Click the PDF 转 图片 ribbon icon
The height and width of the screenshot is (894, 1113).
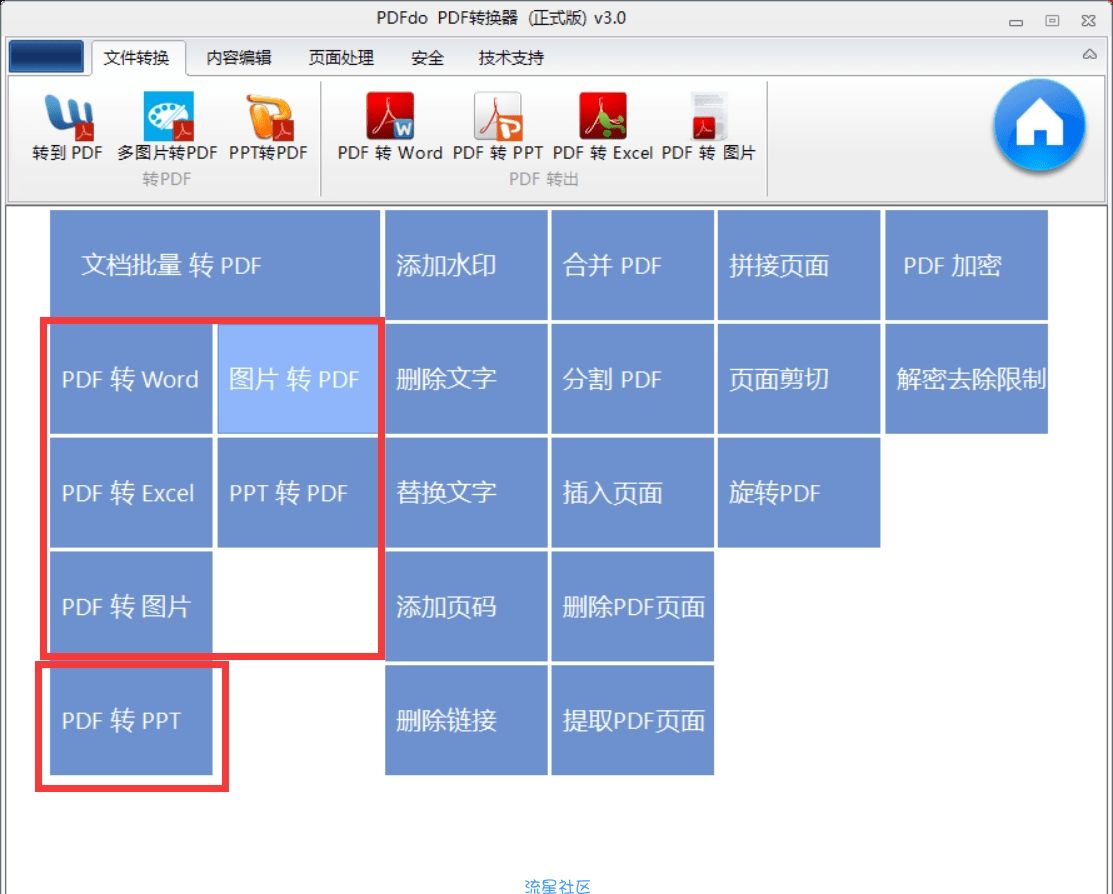(708, 128)
